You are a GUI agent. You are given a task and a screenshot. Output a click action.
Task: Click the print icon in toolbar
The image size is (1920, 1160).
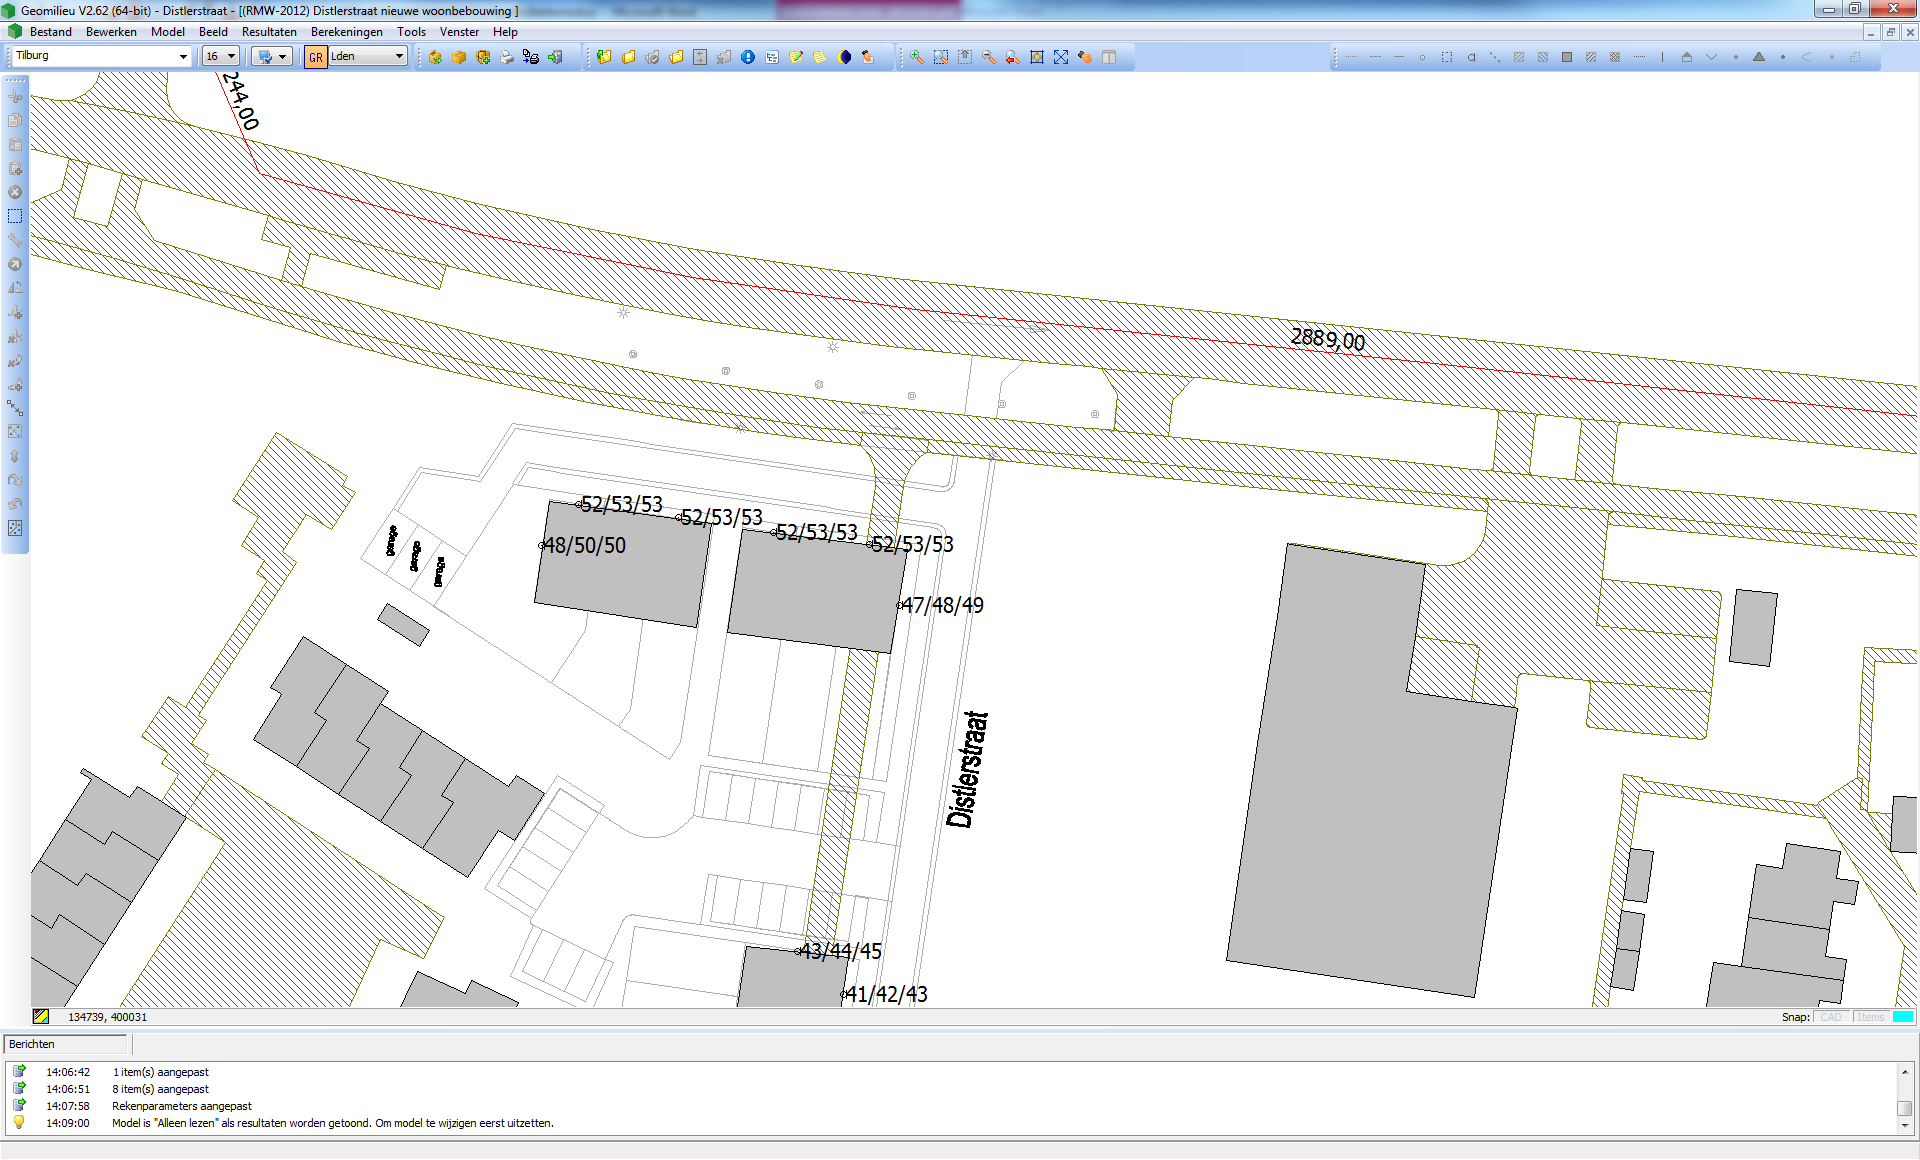[507, 57]
